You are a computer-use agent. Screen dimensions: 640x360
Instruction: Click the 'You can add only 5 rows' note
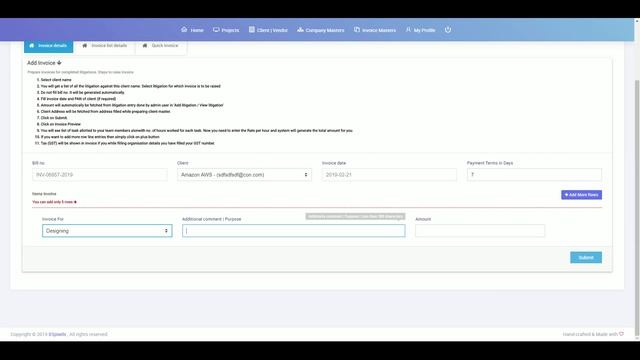[54, 202]
